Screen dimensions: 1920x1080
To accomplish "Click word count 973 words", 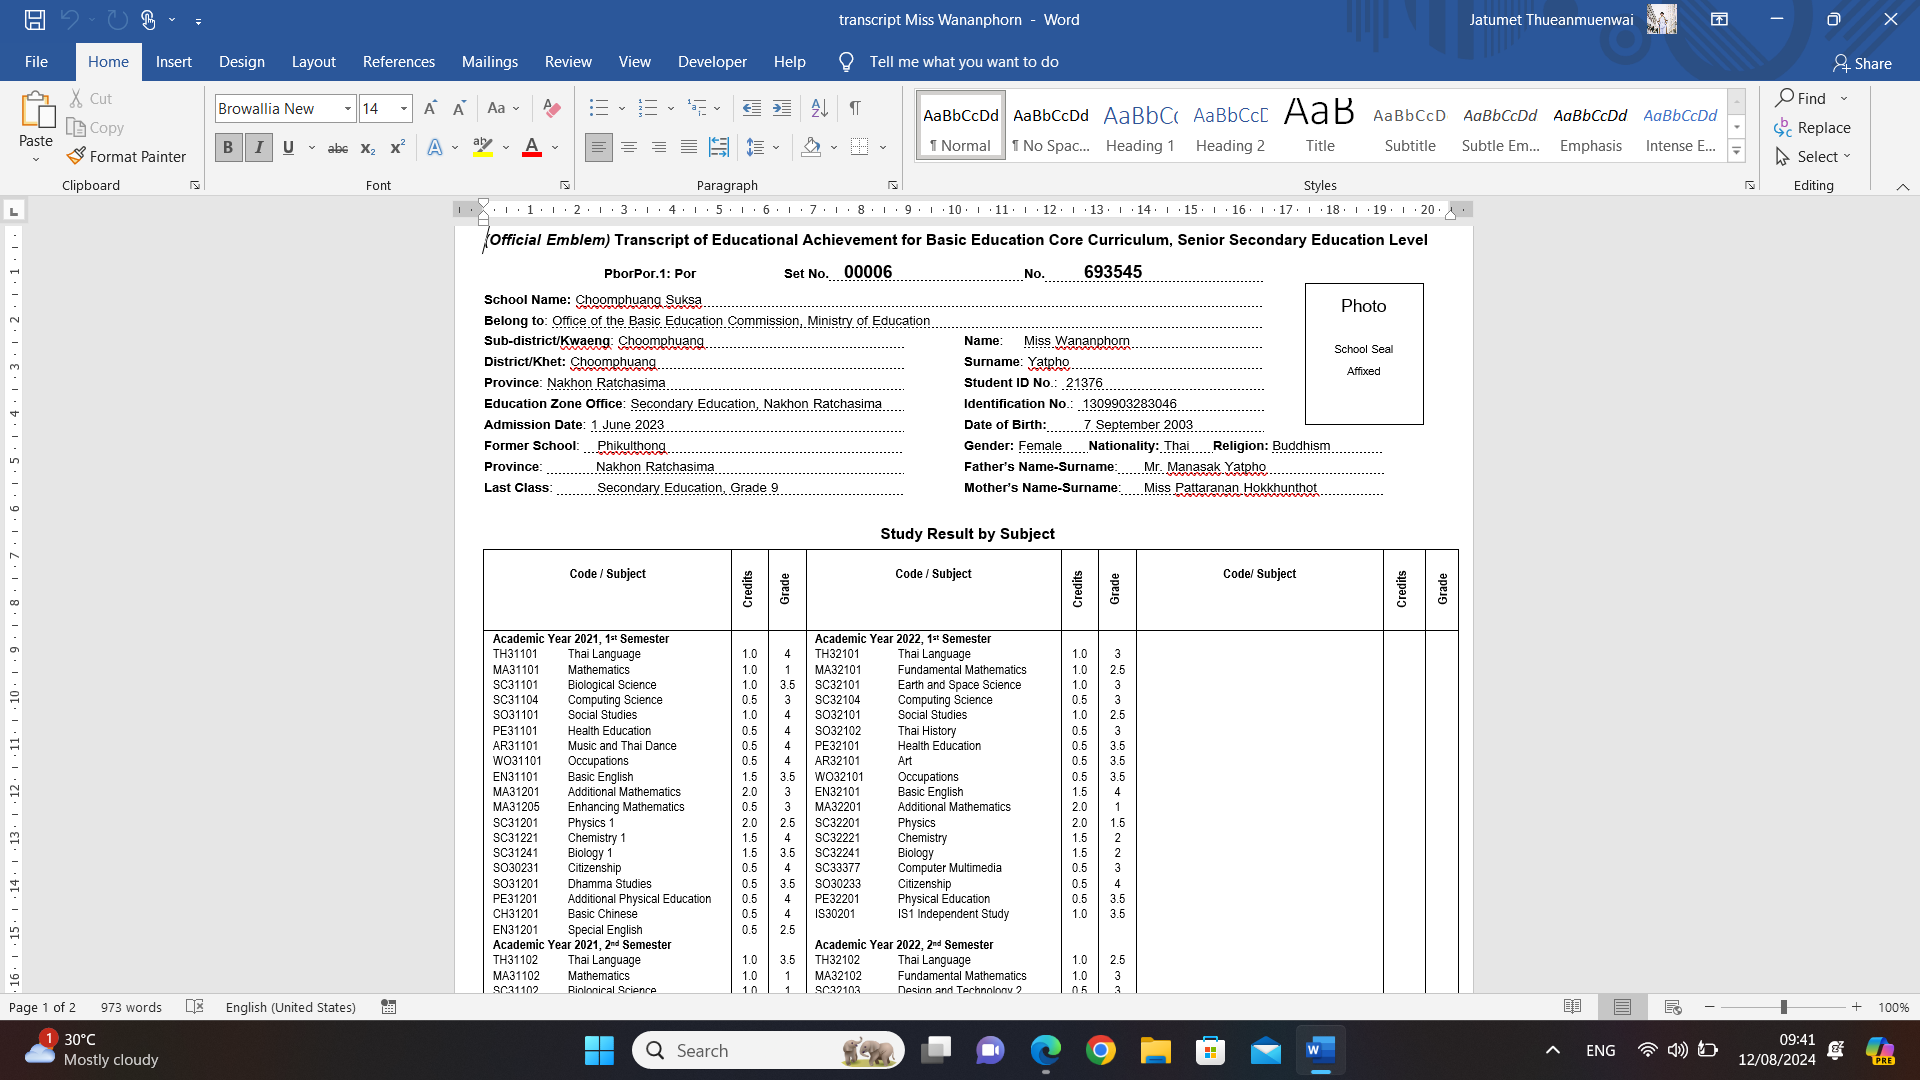I will click(x=131, y=1007).
